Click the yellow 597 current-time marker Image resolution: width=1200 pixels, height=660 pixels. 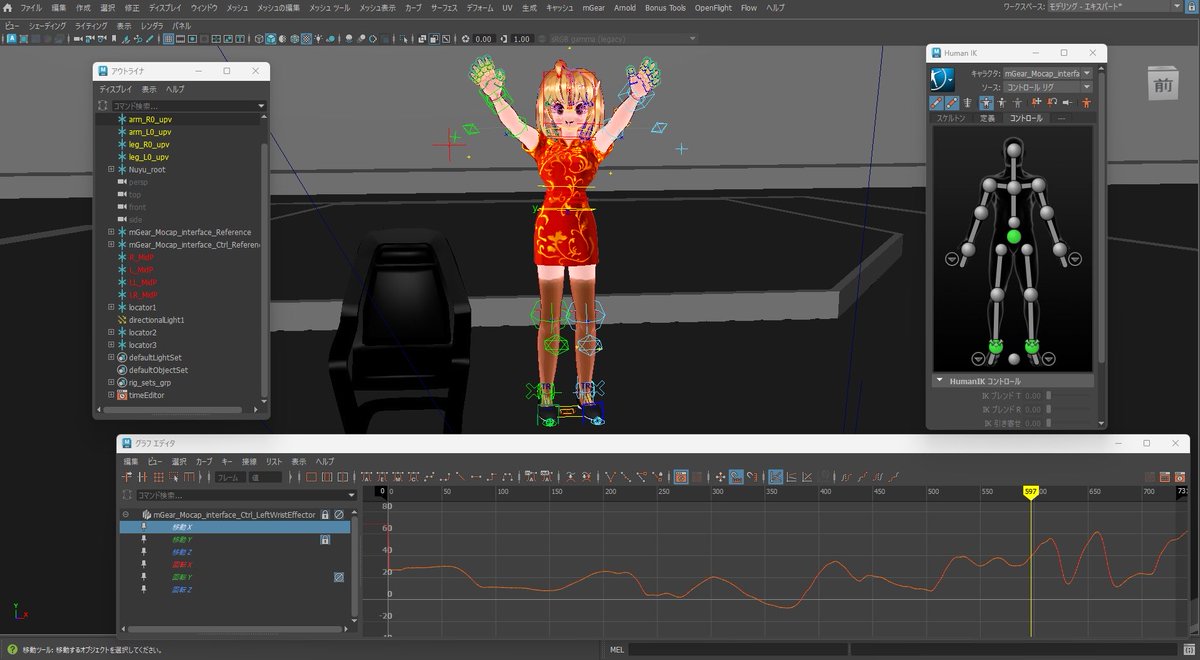tap(1030, 491)
